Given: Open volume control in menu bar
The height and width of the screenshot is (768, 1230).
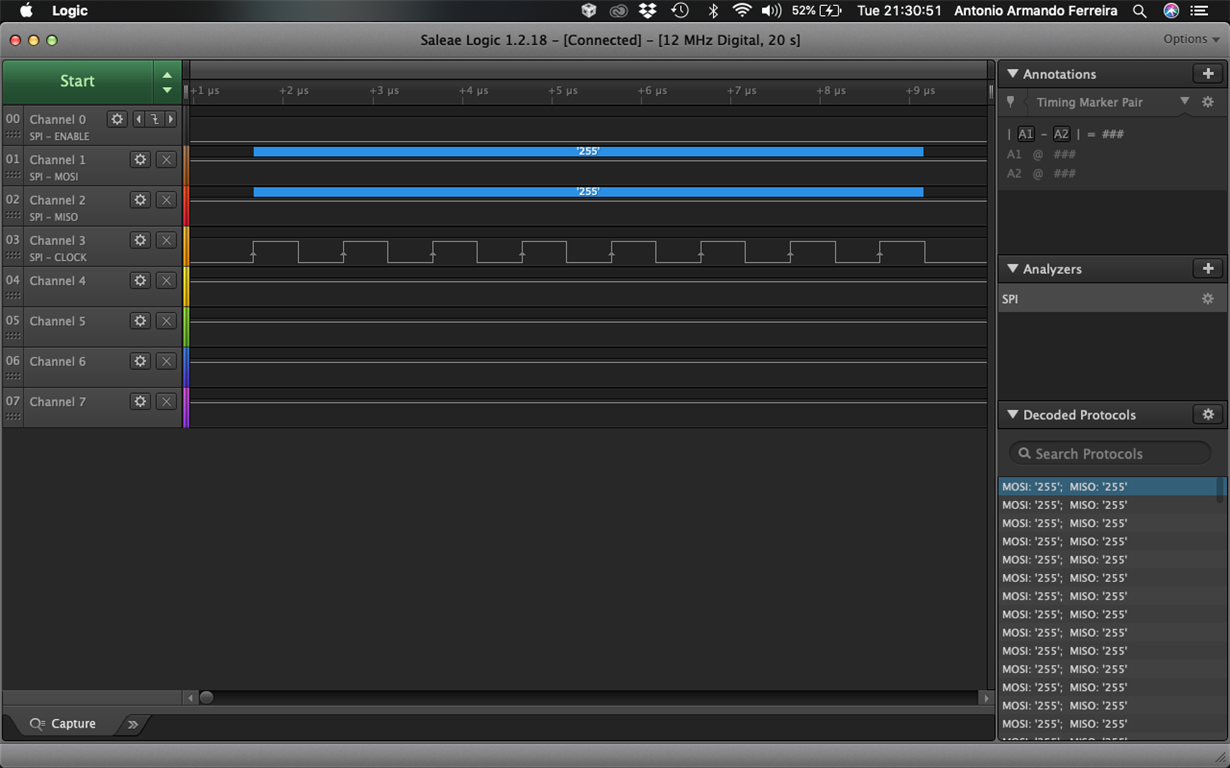Looking at the screenshot, I should click(x=771, y=11).
